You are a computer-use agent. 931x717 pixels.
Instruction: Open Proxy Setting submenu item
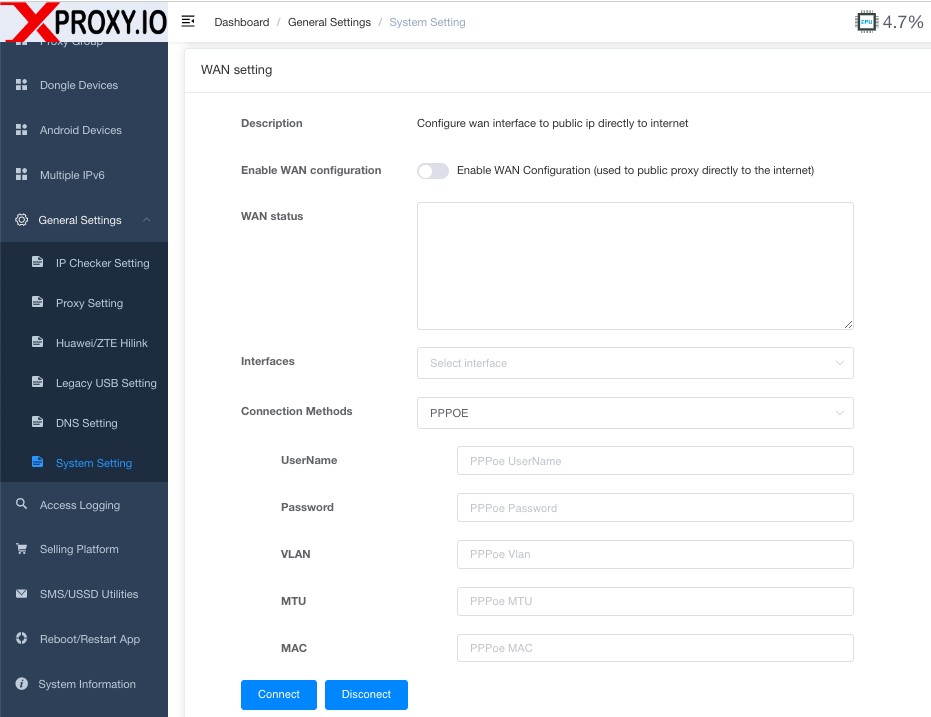pos(84,303)
